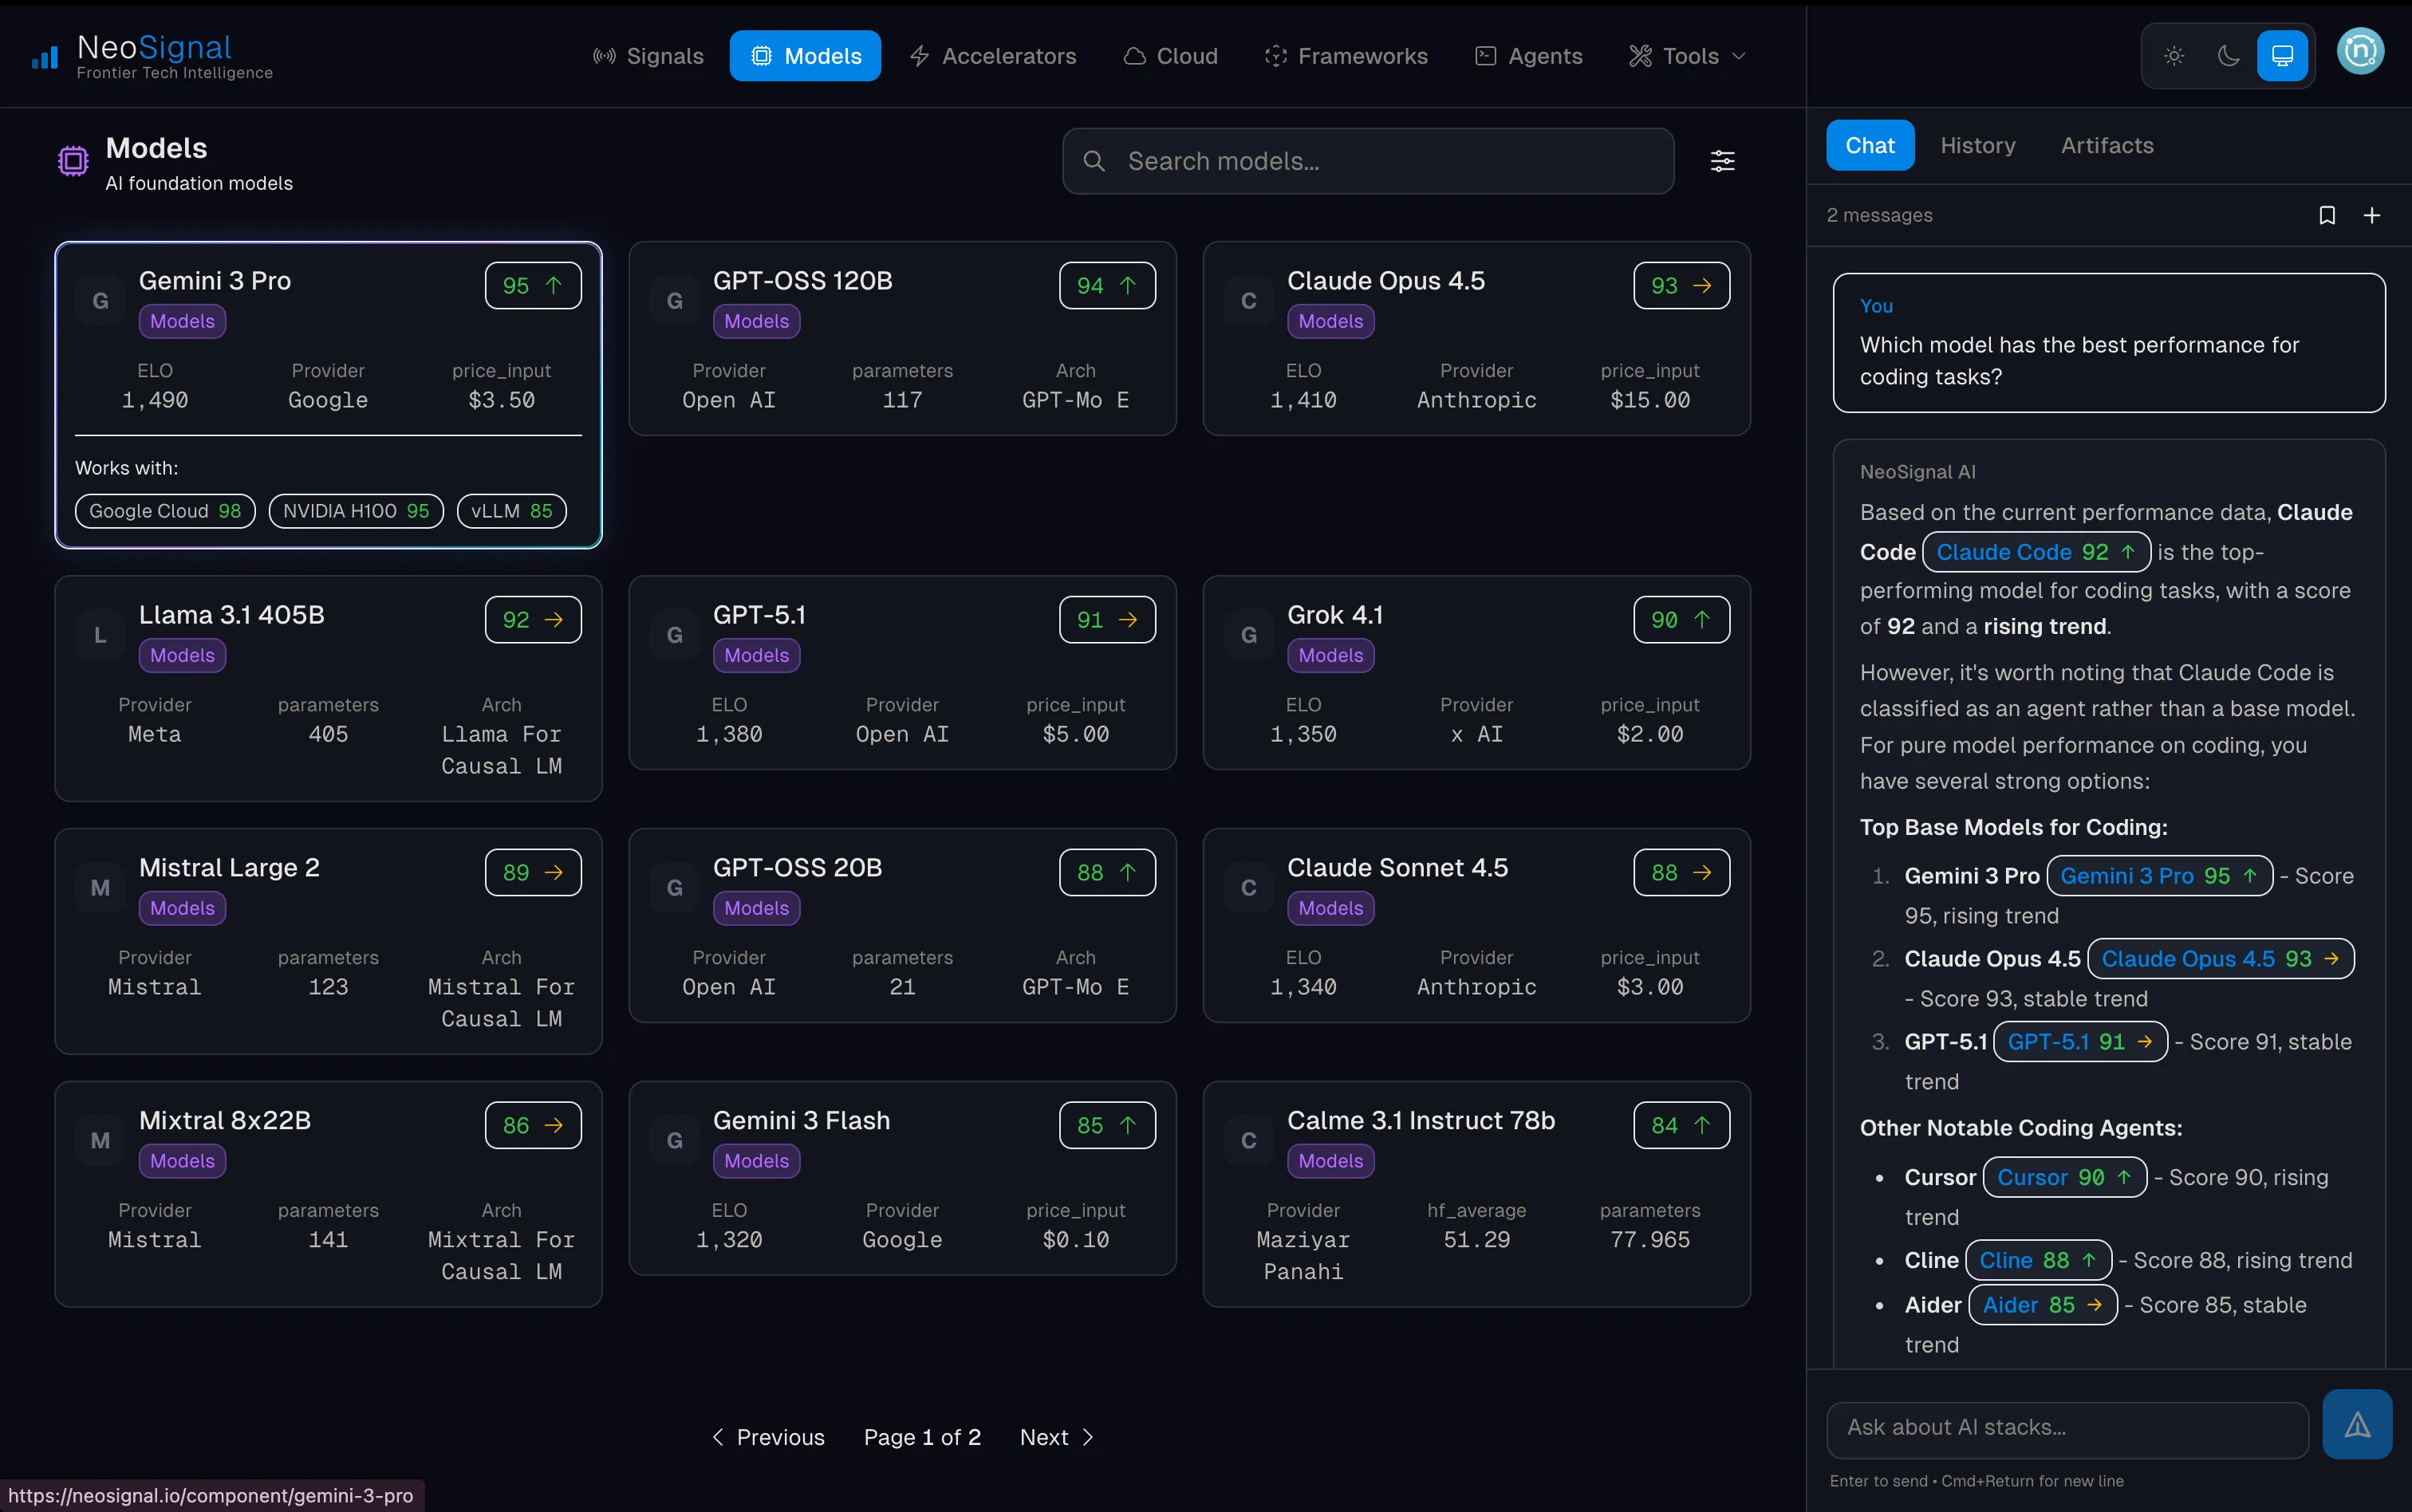The image size is (2412, 1512).
Task: Click the NeoSignal bar chart logo
Action: pyautogui.click(x=45, y=57)
